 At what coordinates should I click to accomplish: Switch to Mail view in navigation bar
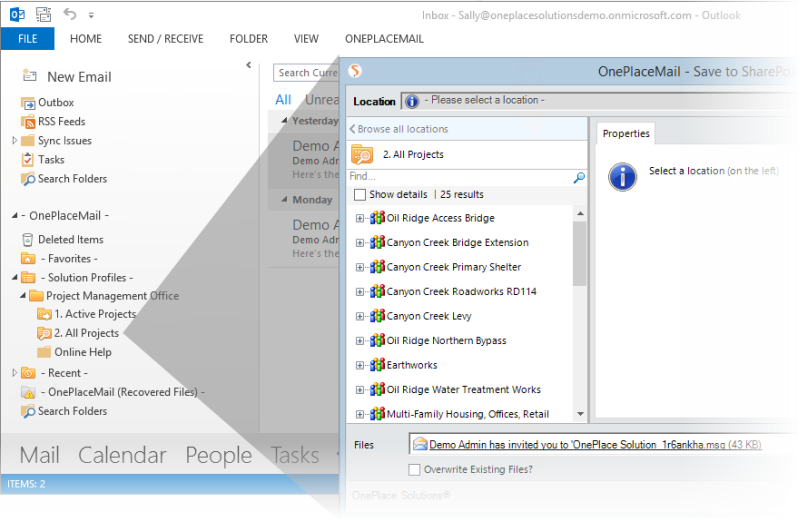[x=40, y=455]
